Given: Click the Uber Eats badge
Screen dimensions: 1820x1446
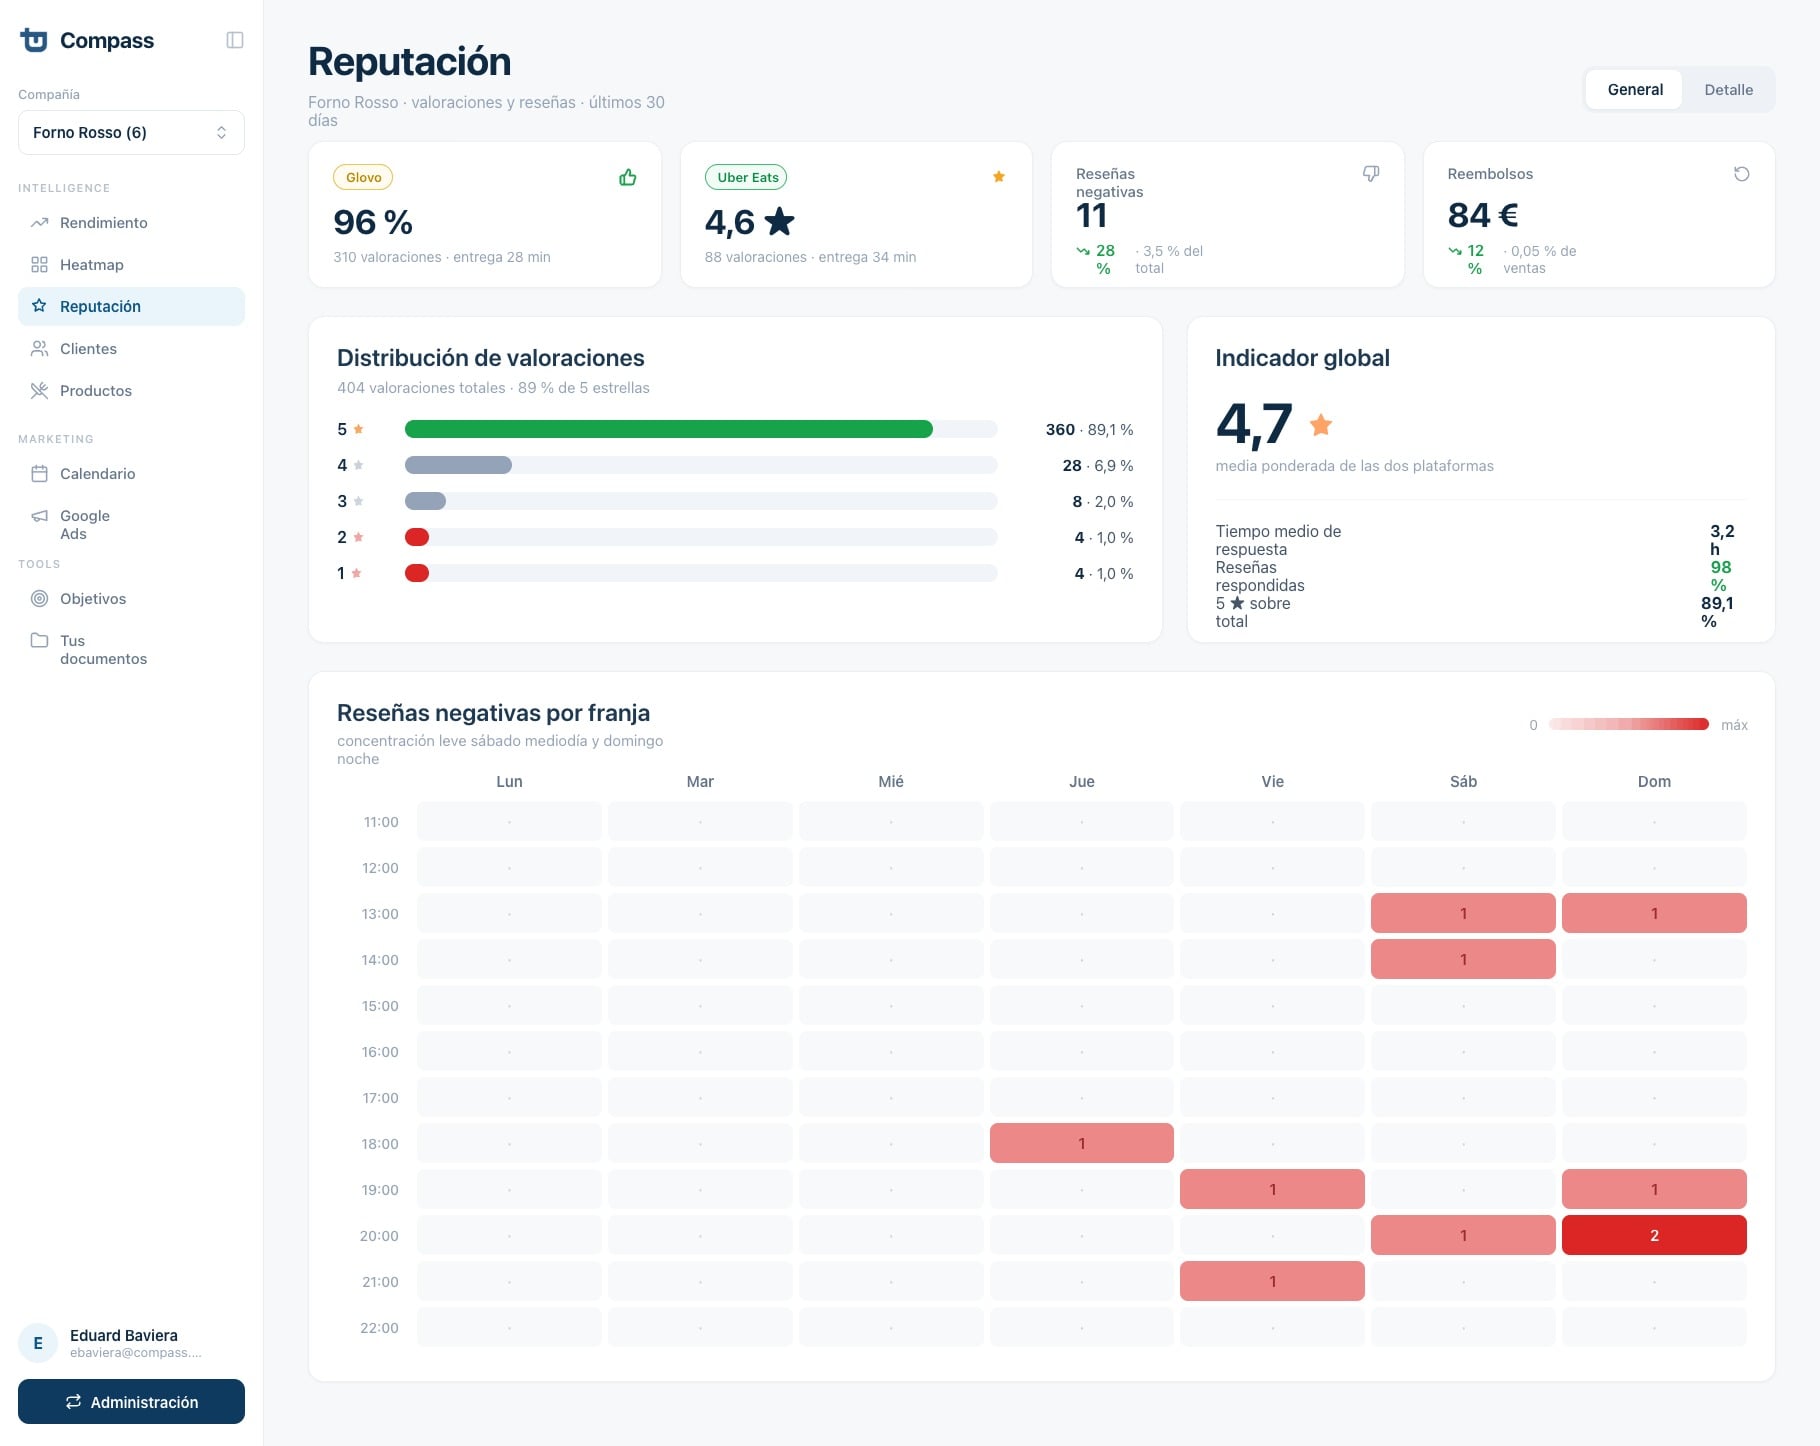Looking at the screenshot, I should [x=747, y=177].
